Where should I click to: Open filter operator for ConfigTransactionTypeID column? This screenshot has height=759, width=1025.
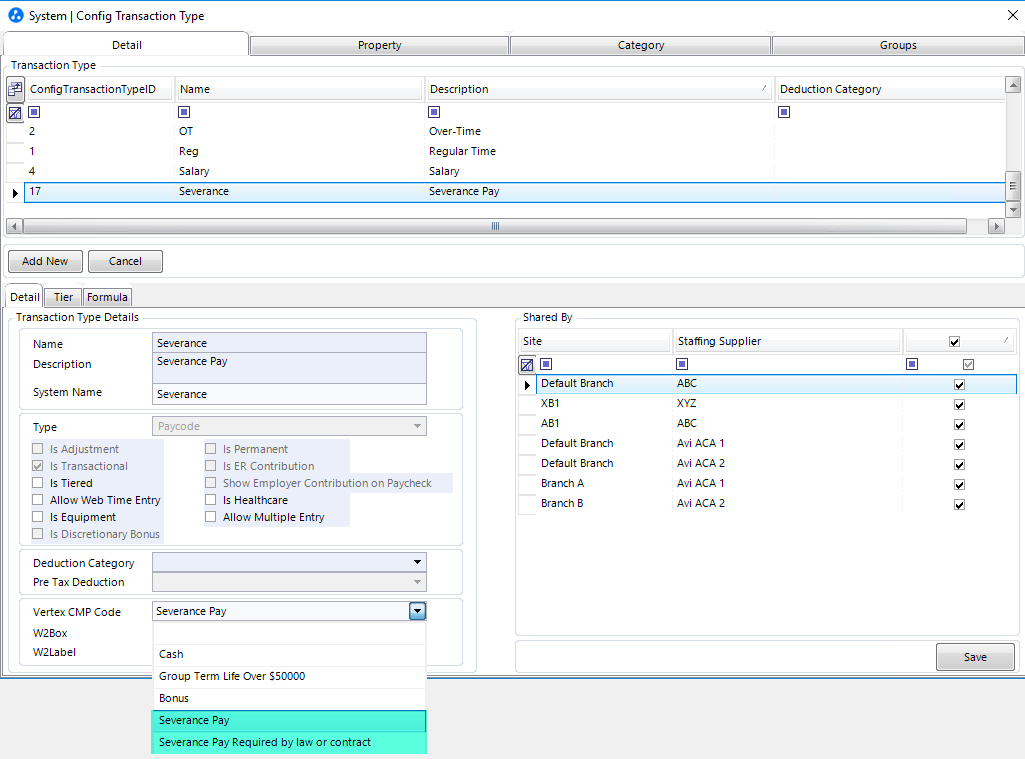(35, 112)
